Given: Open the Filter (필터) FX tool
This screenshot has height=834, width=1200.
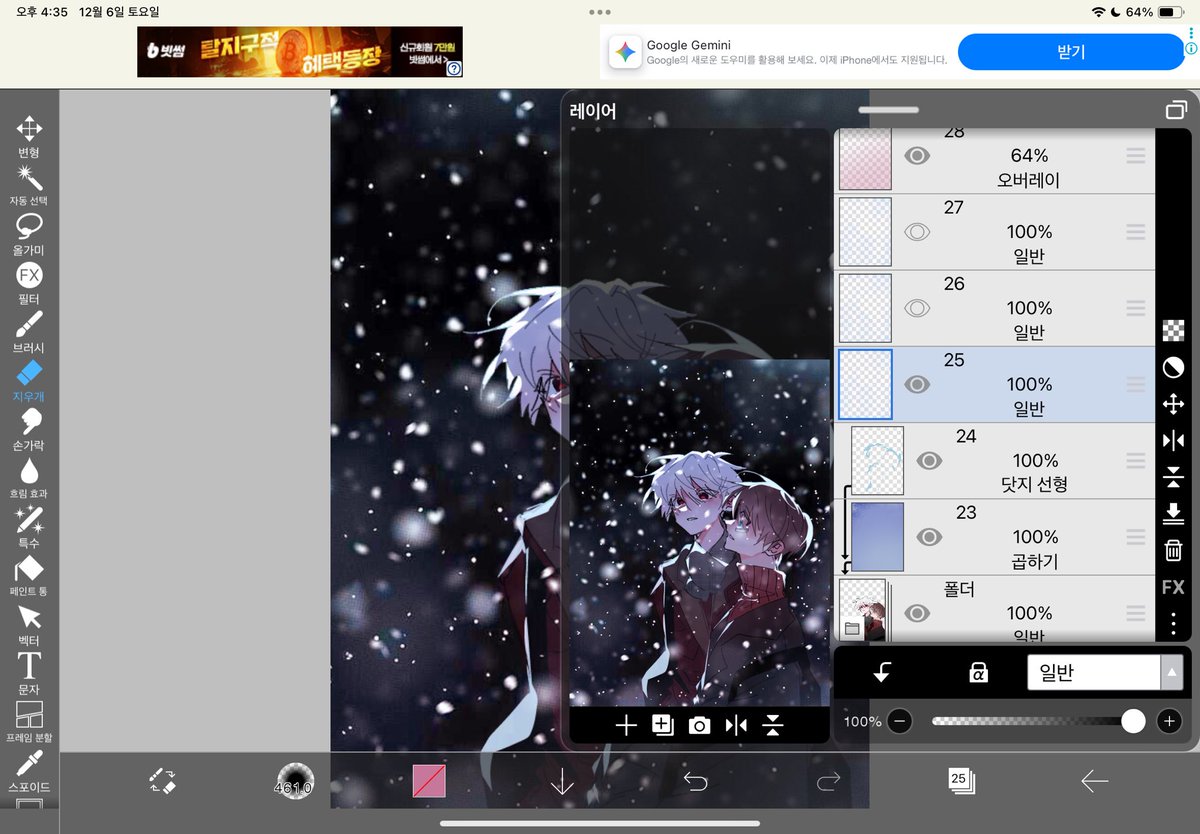Looking at the screenshot, I should pos(29,283).
